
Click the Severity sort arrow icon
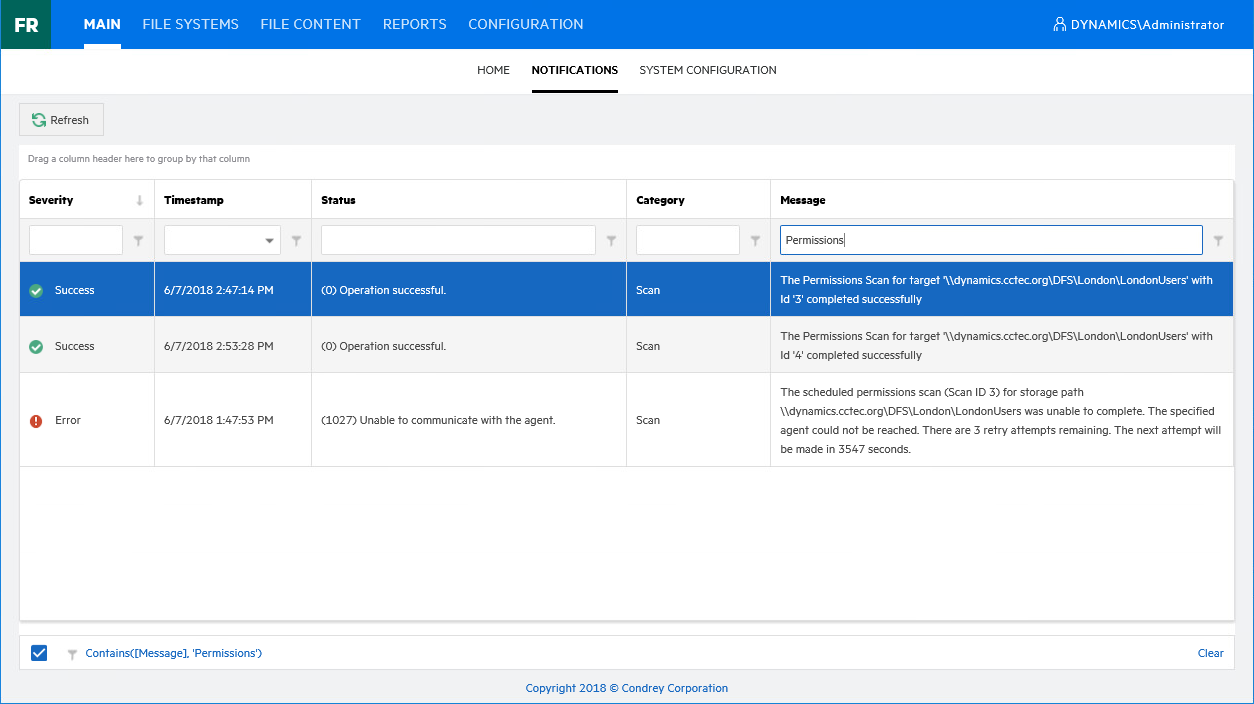coord(140,201)
